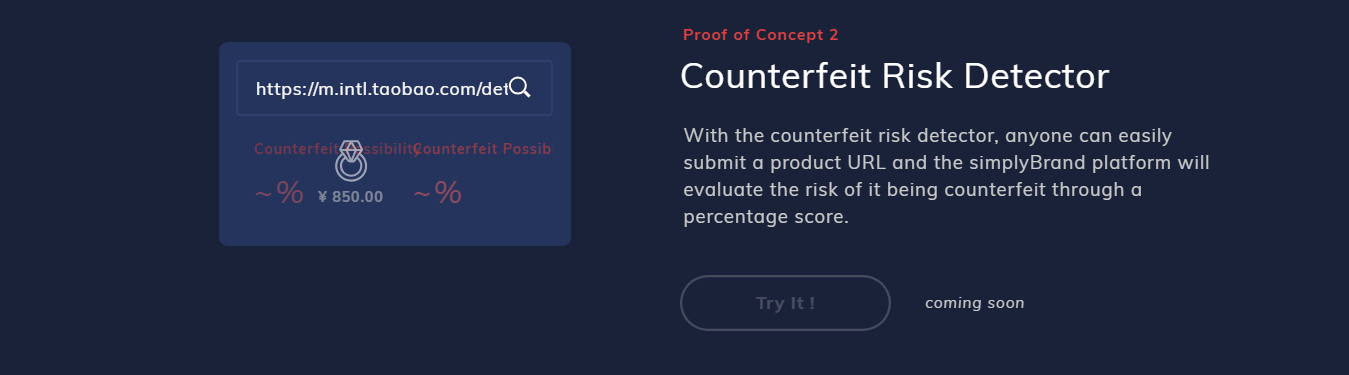
Task: Click the right "~%" score value
Action: (438, 193)
